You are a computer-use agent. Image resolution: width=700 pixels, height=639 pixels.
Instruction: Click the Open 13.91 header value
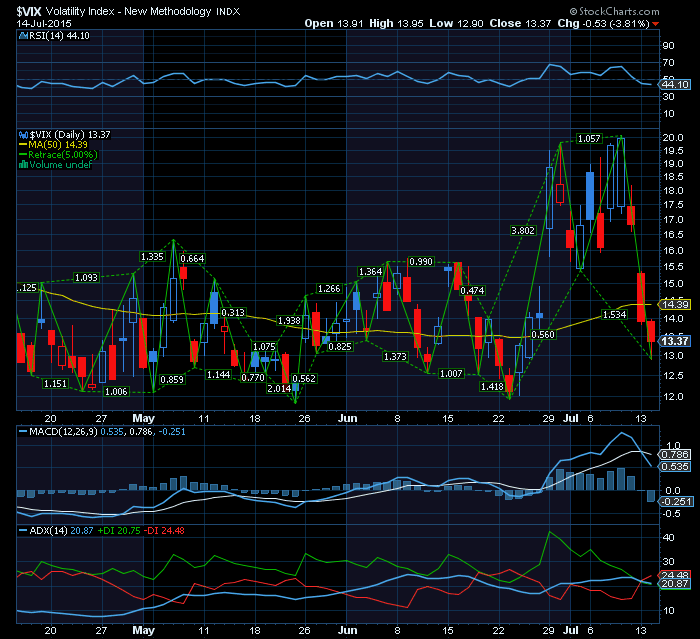(x=334, y=23)
